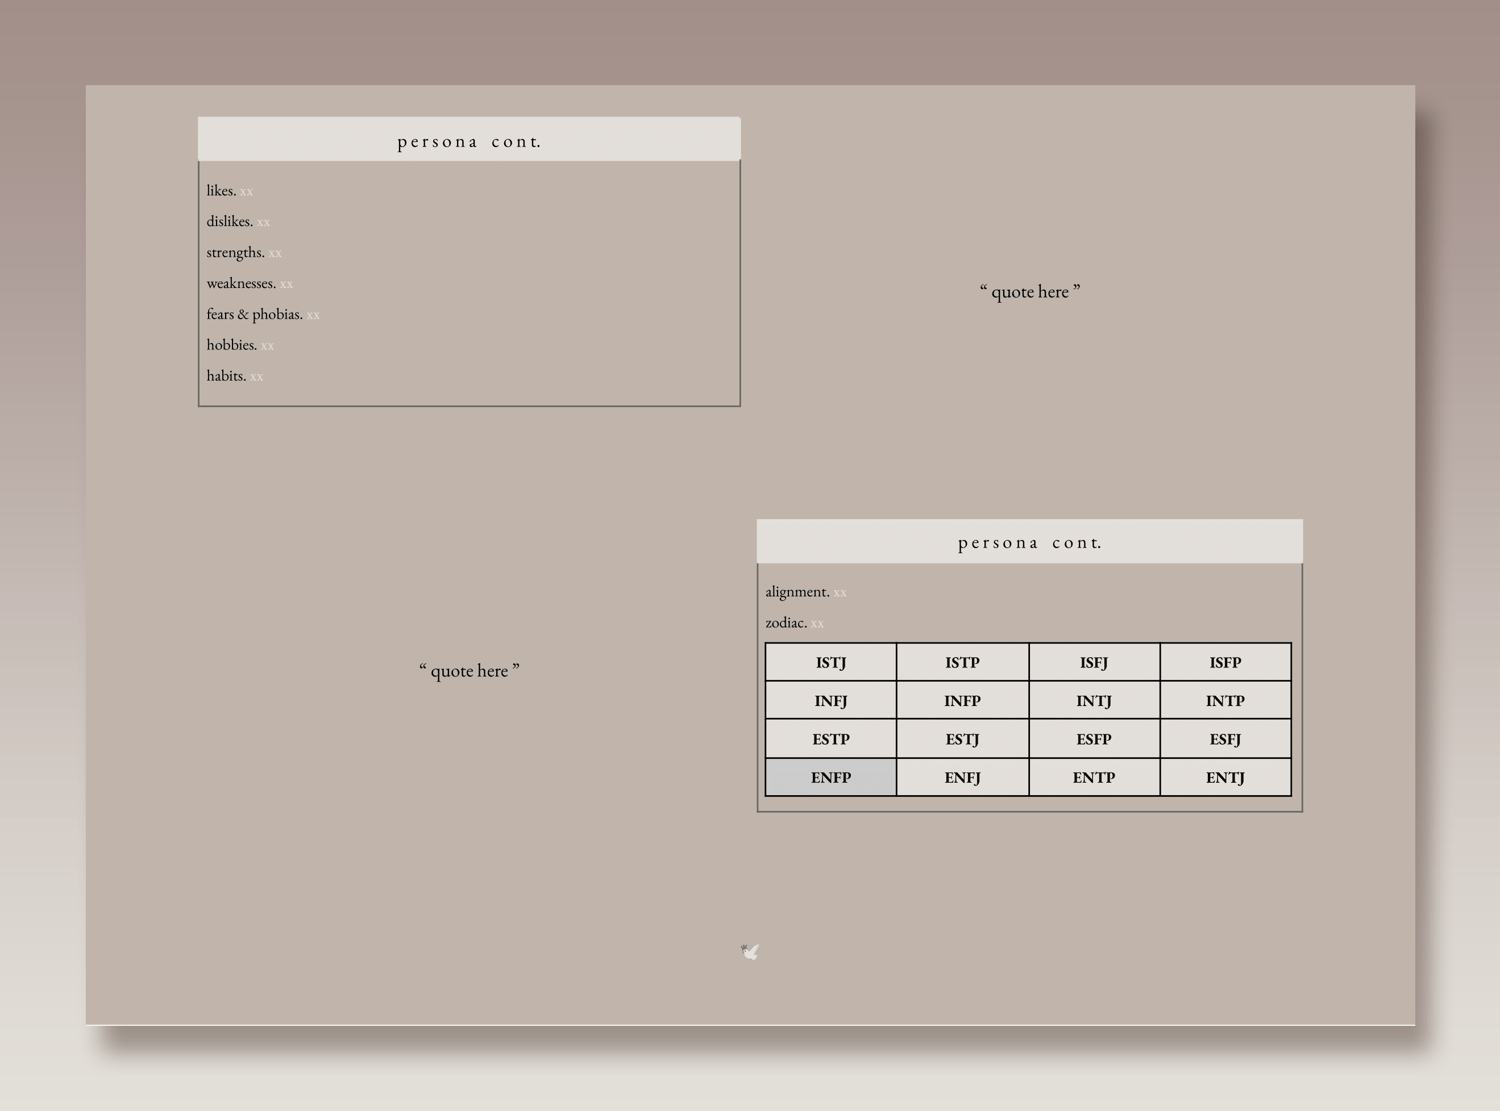The image size is (1500, 1111).
Task: Click the "weaknesses." label
Action: 241,283
